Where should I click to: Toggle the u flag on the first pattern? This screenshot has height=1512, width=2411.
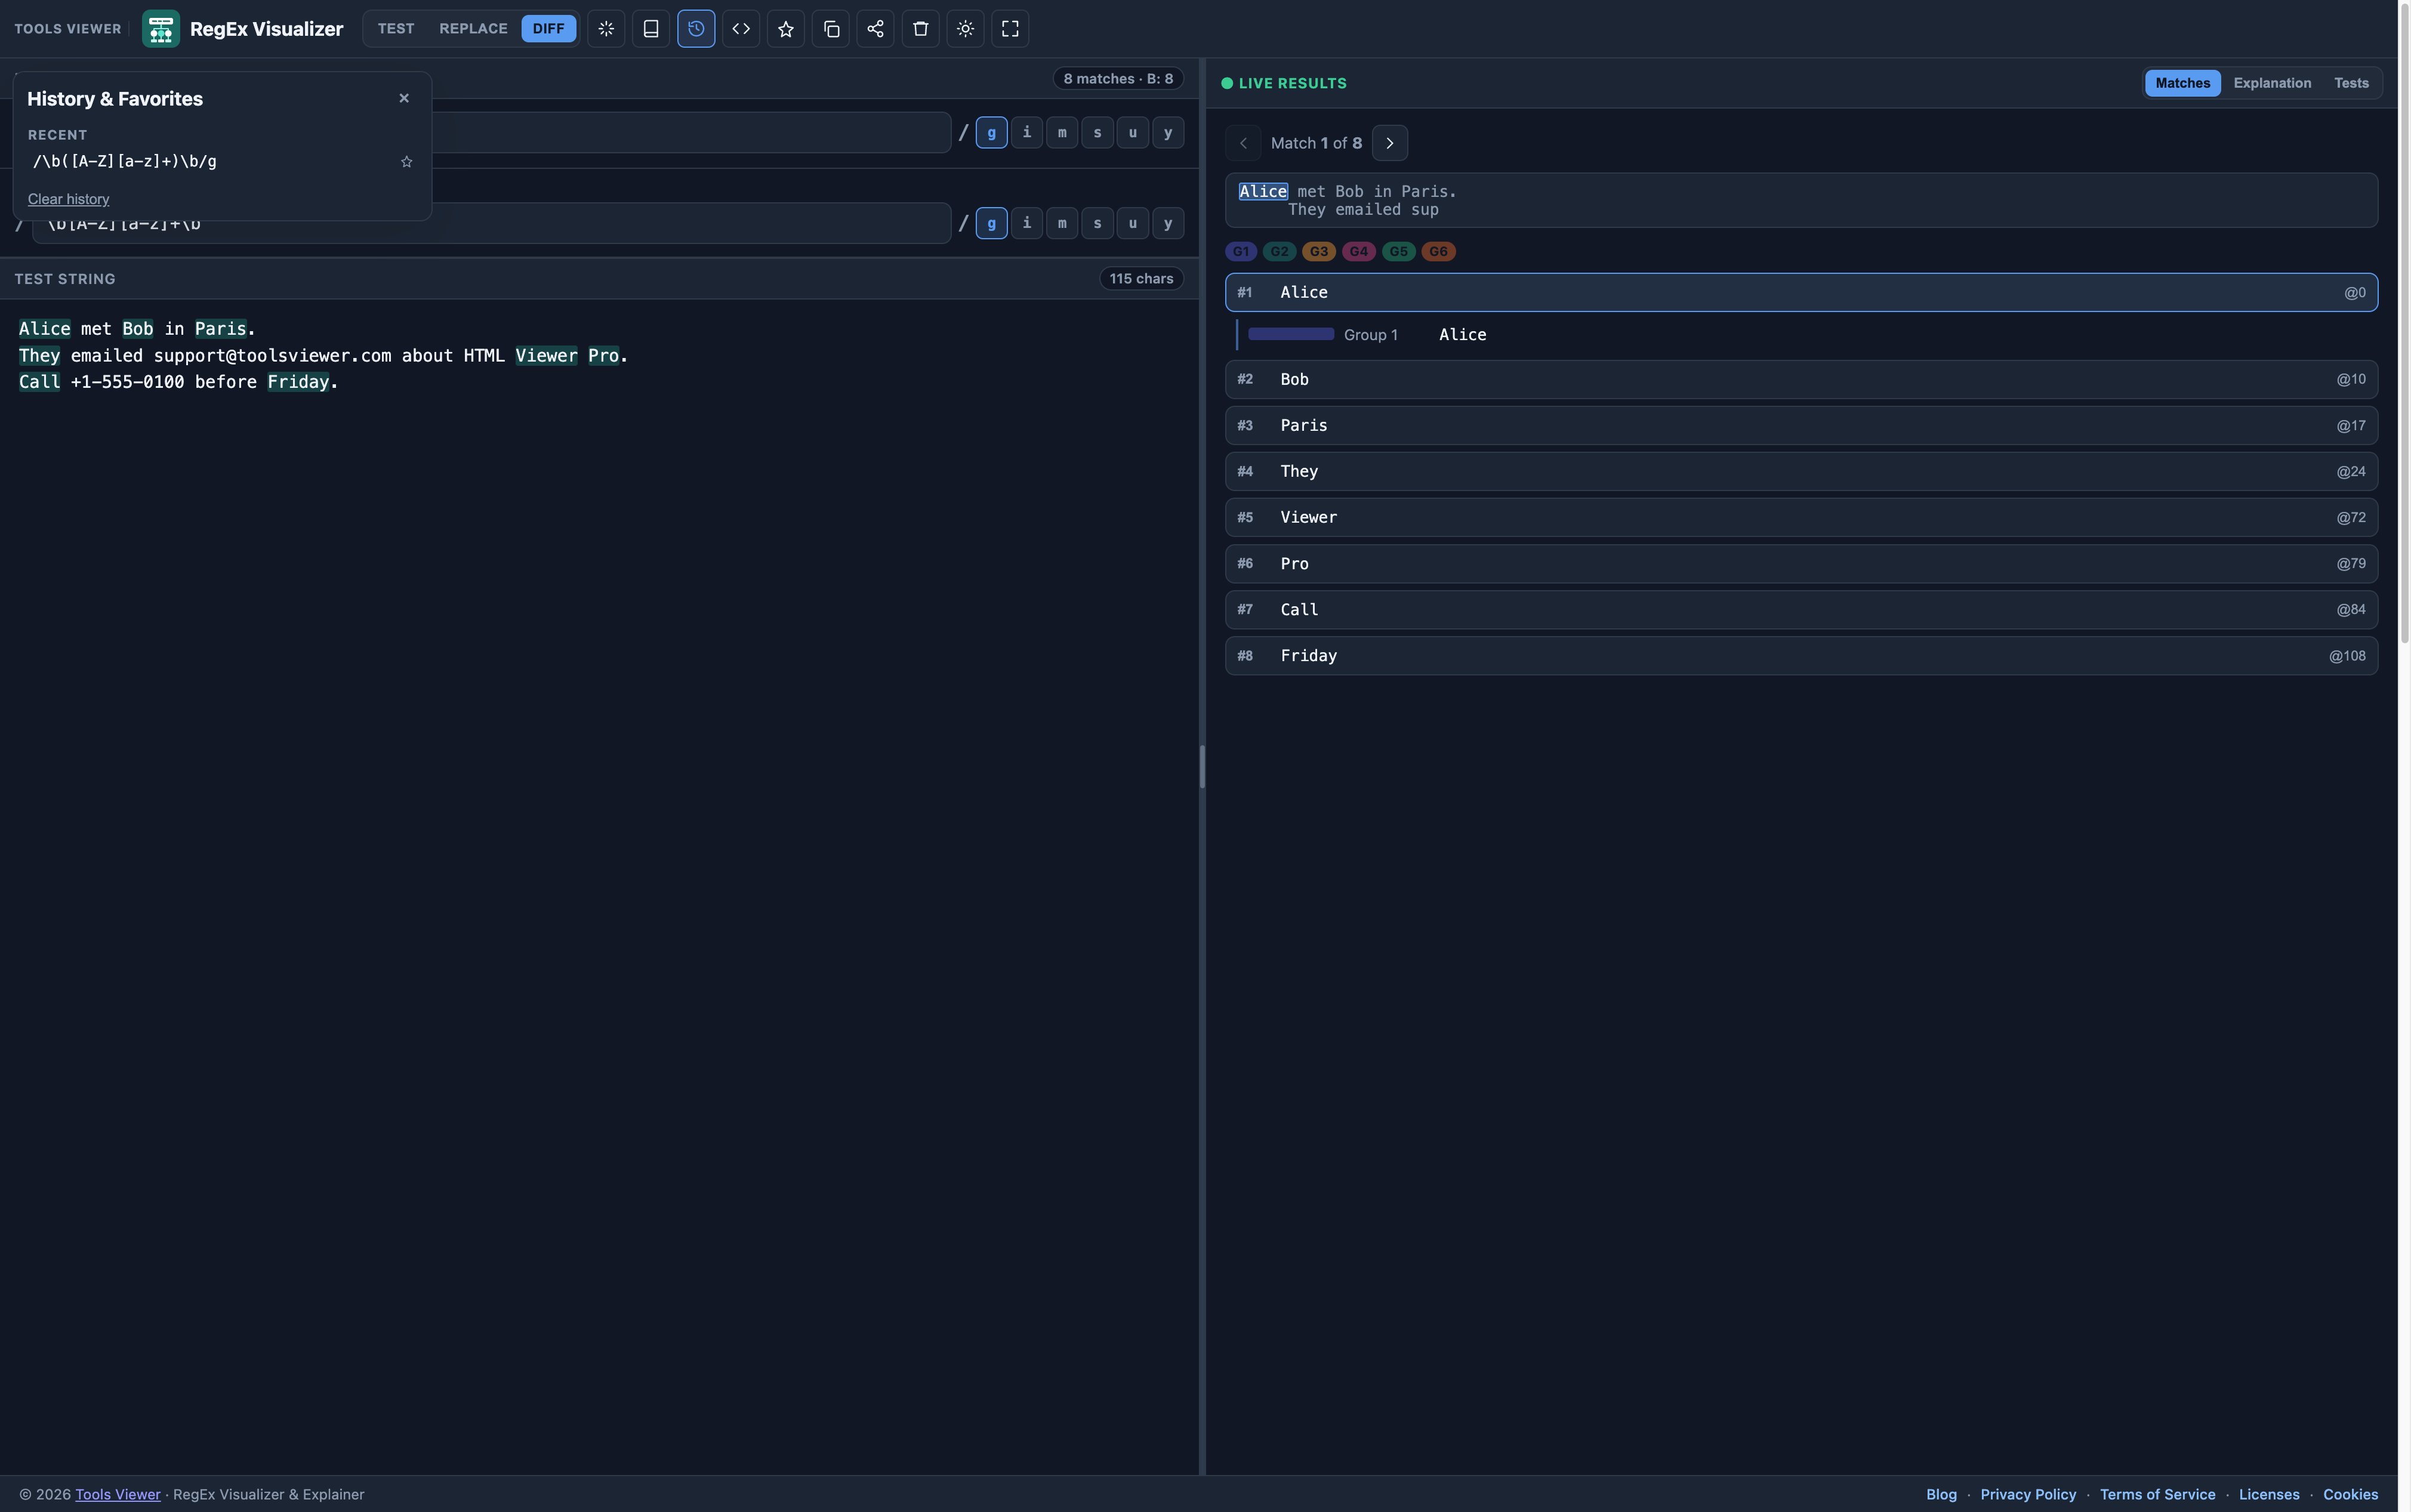(1133, 132)
